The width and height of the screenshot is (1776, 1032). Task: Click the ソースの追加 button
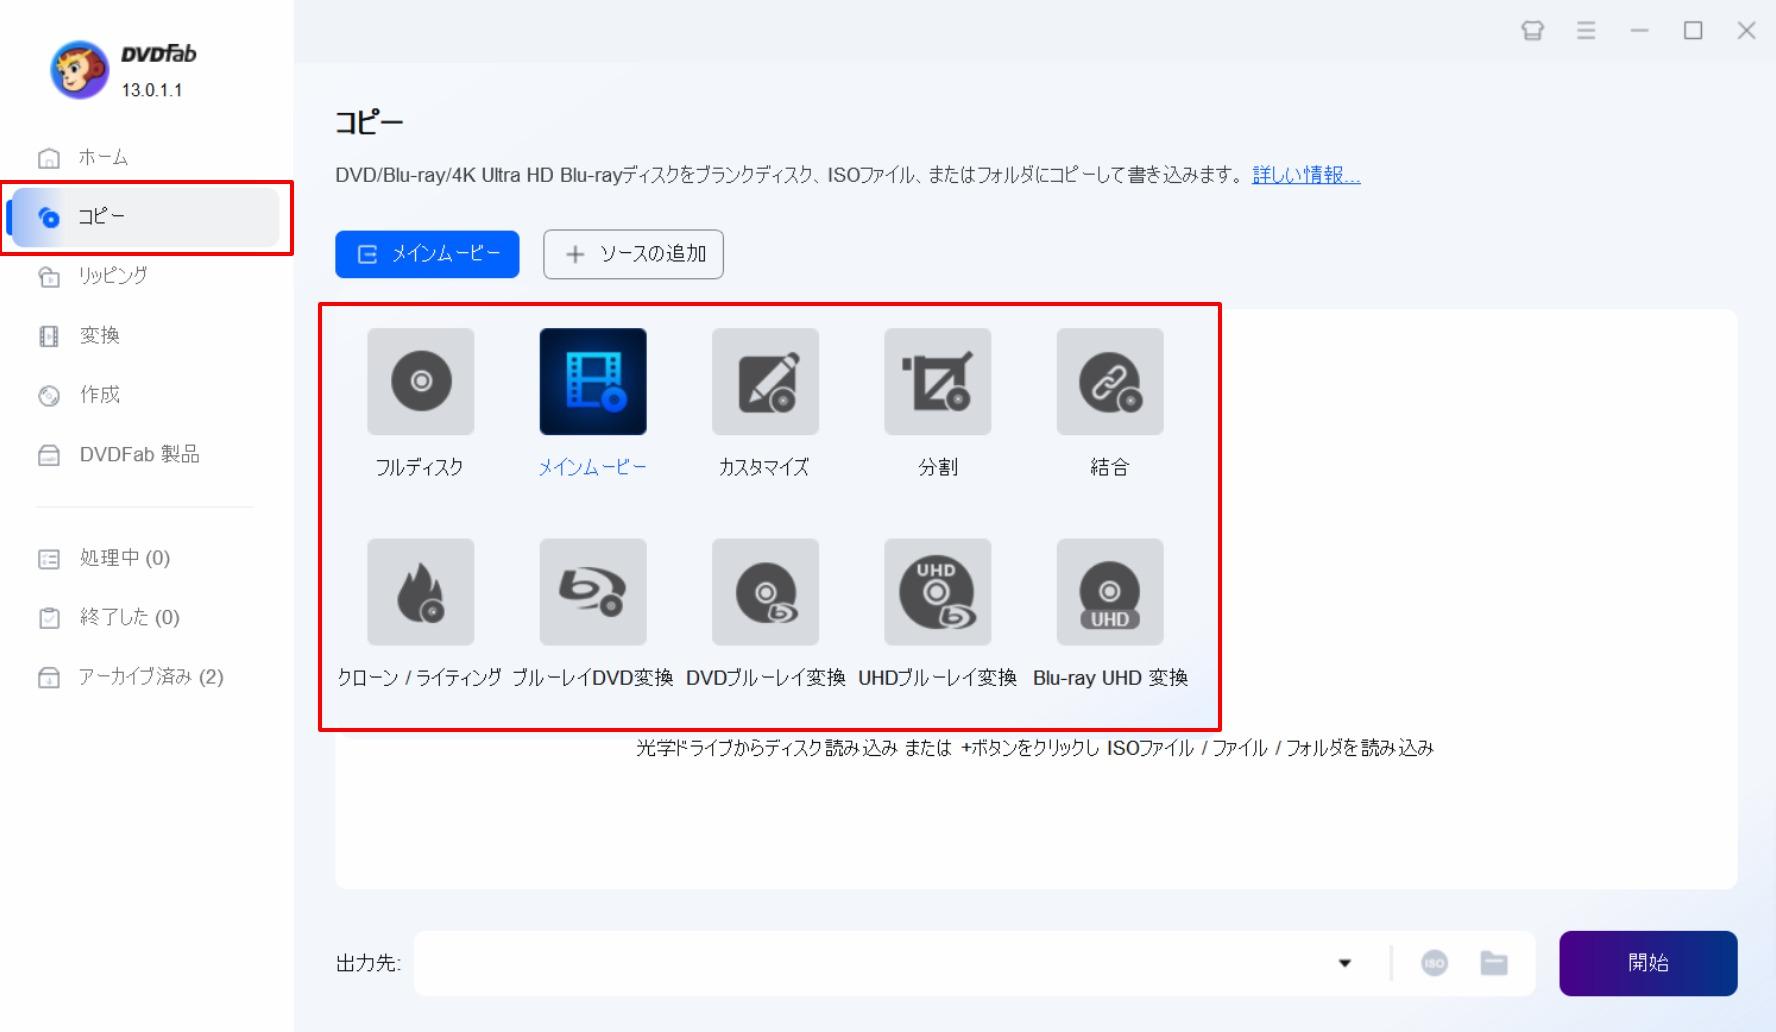click(x=633, y=254)
